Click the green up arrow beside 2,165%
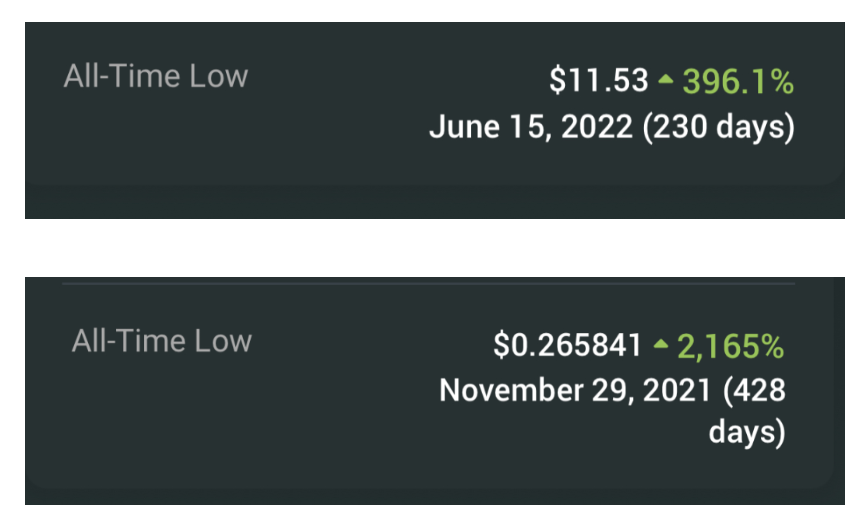This screenshot has height=521, width=868. coord(660,346)
